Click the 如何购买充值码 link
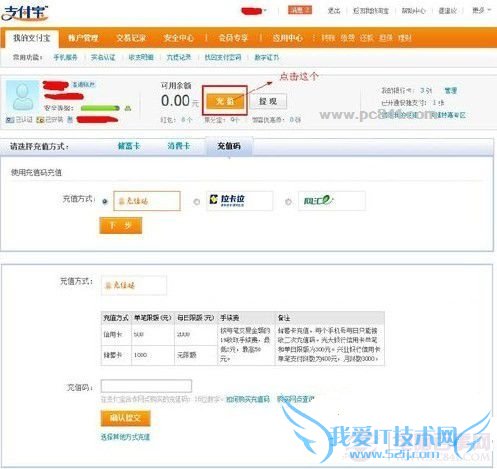Image resolution: width=497 pixels, height=469 pixels. [x=248, y=399]
